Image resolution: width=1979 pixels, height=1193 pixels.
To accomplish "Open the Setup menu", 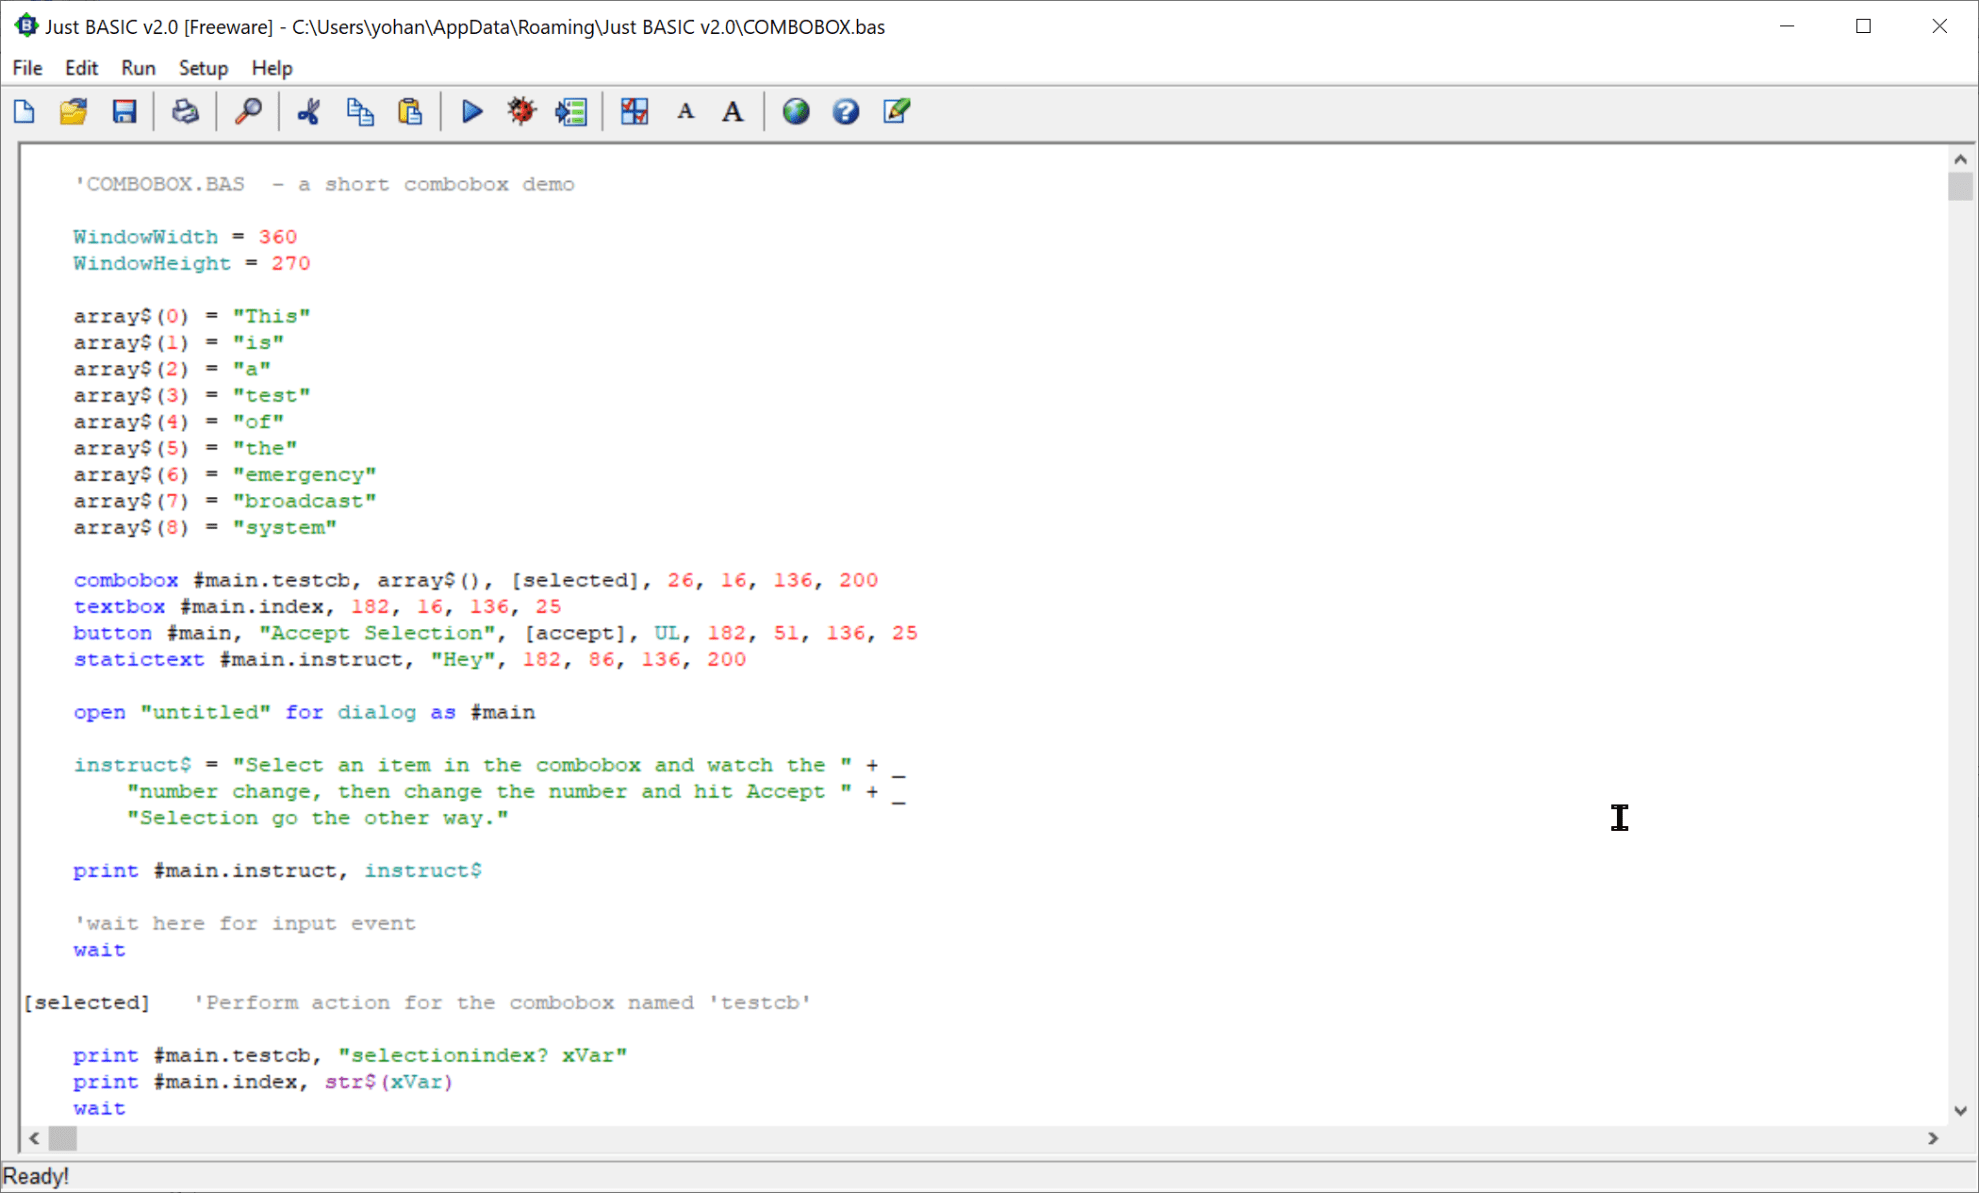I will pos(203,68).
